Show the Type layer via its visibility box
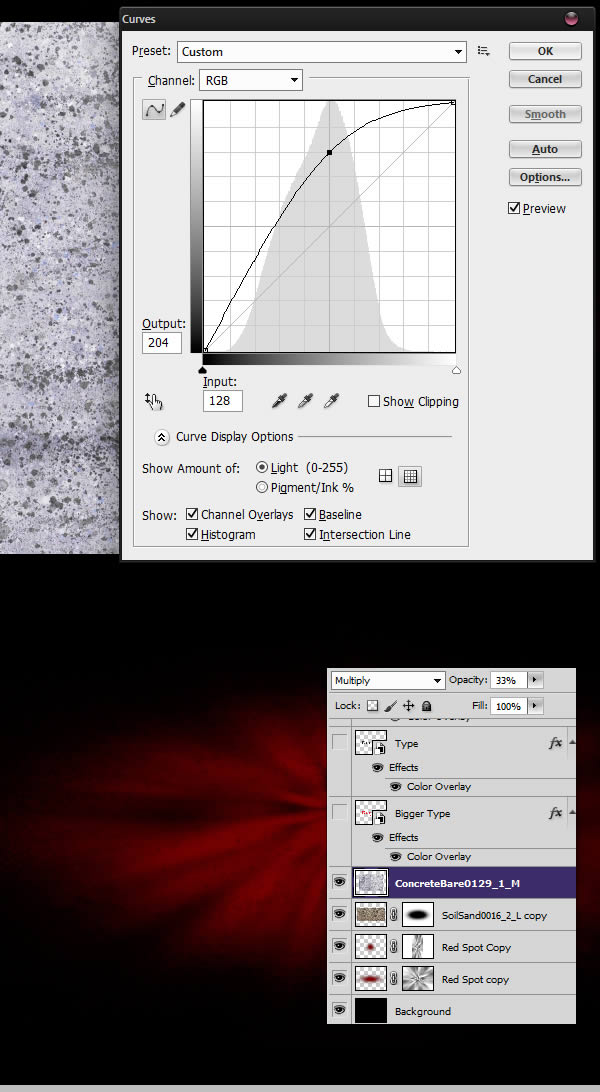 pyautogui.click(x=339, y=742)
